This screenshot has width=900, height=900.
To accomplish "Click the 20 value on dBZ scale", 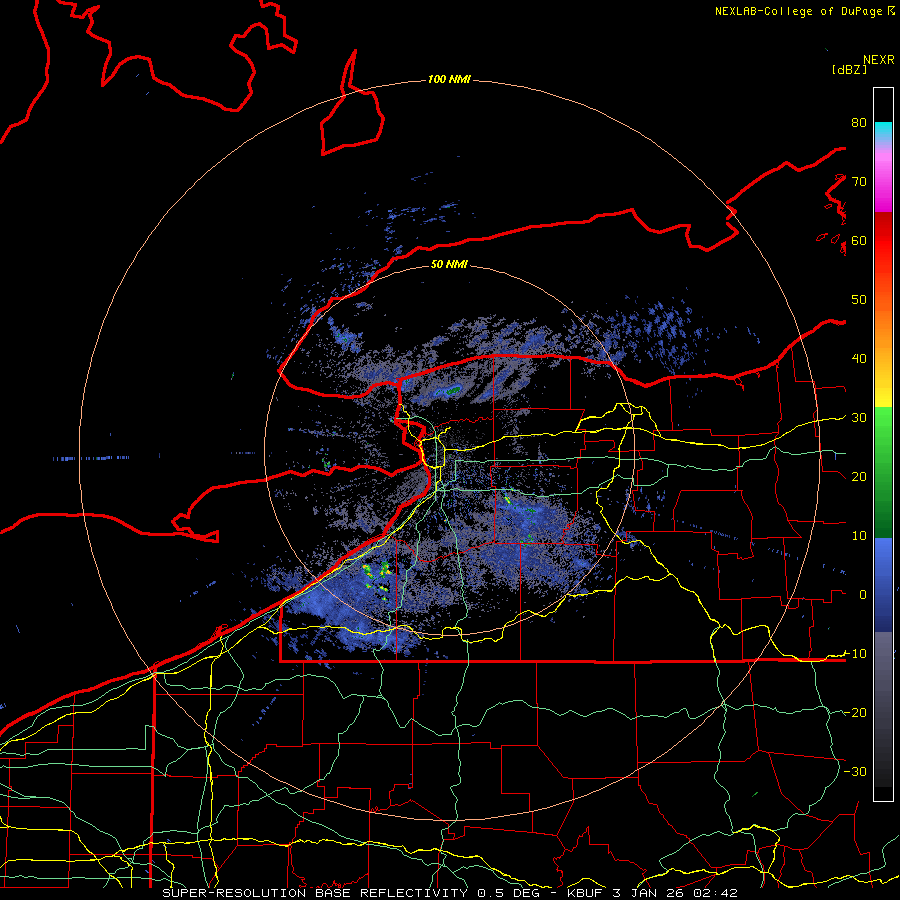I will coord(859,477).
